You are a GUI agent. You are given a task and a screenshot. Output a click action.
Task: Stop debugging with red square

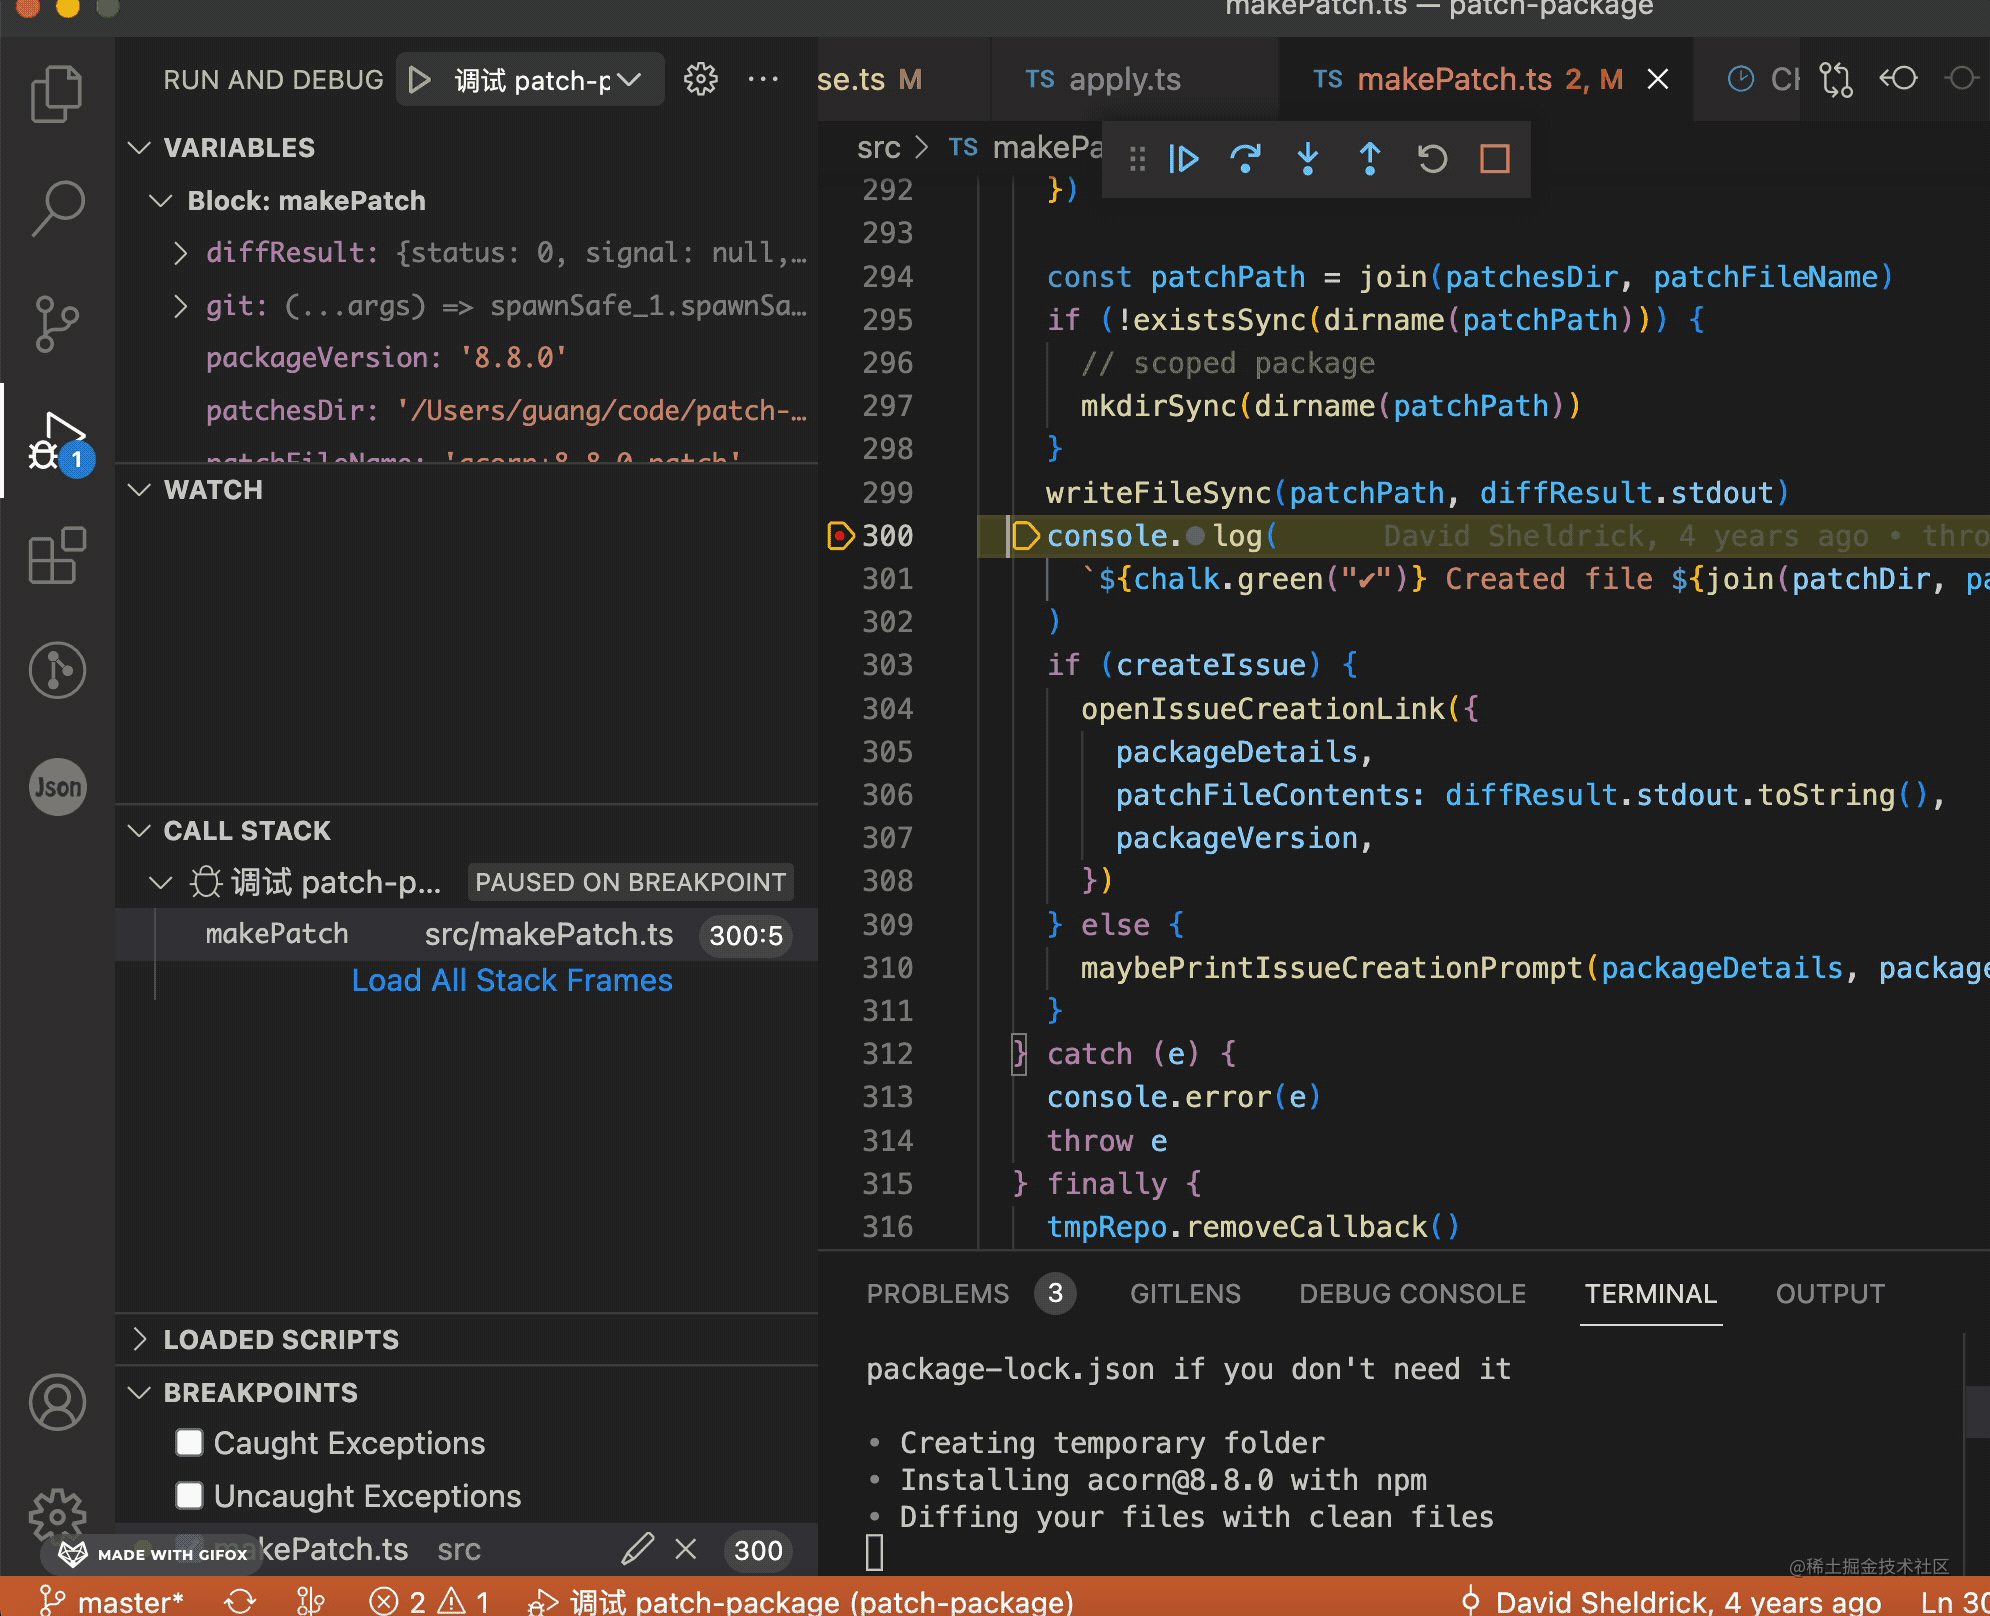point(1494,160)
